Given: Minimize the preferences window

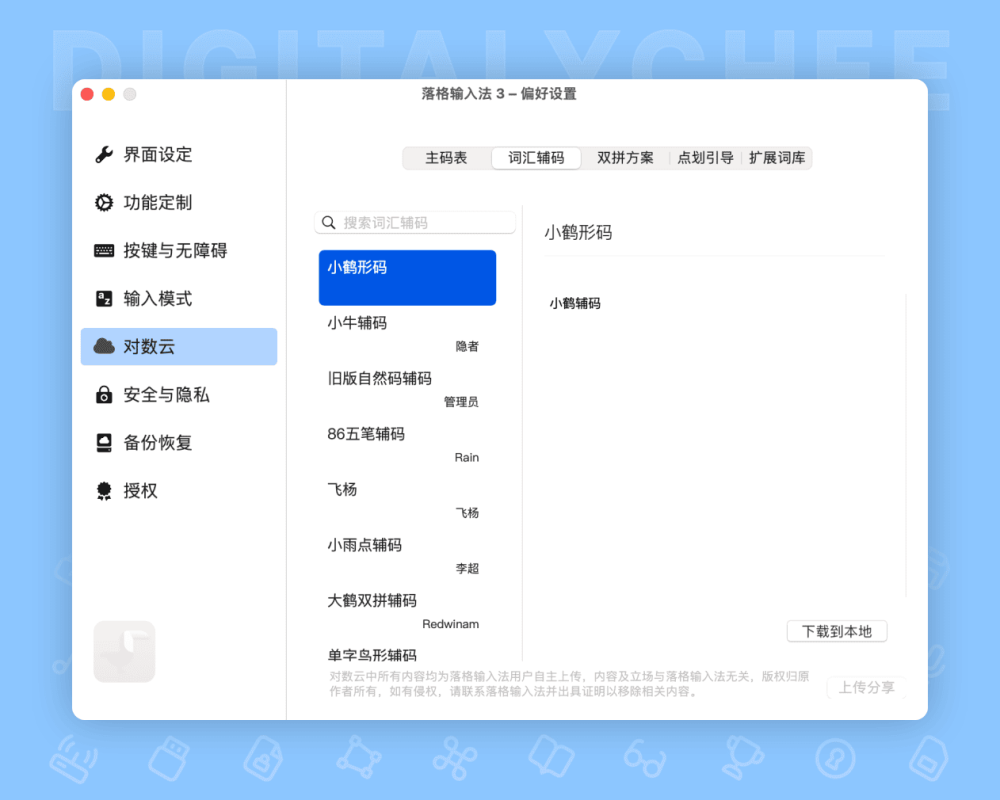Looking at the screenshot, I should [x=108, y=94].
